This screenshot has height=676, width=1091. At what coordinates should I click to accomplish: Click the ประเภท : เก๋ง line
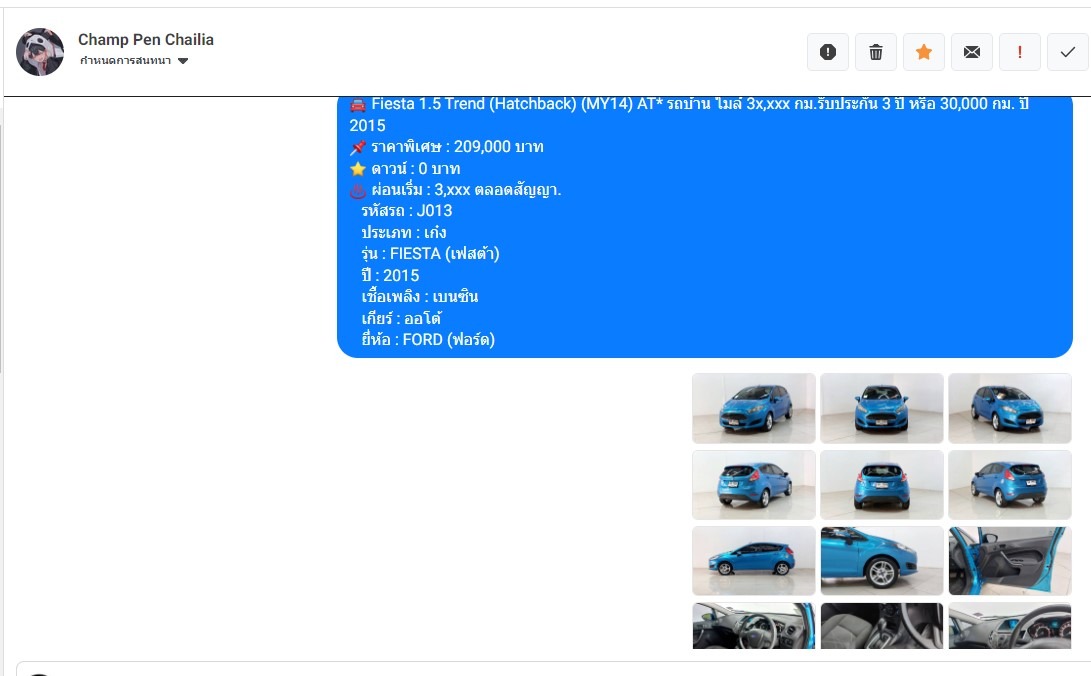point(404,232)
